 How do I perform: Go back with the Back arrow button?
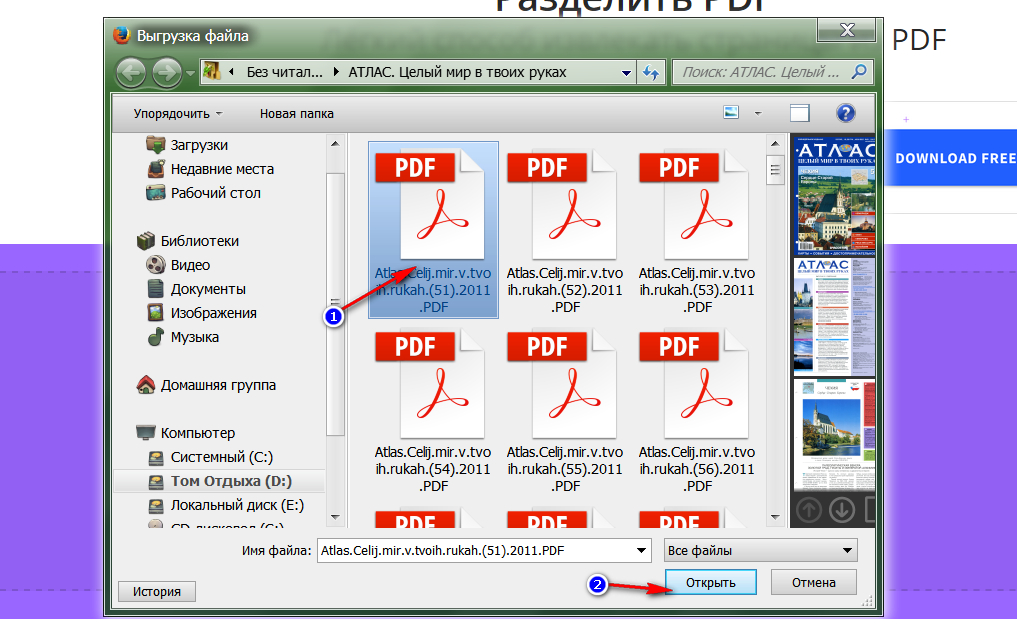tap(131, 73)
